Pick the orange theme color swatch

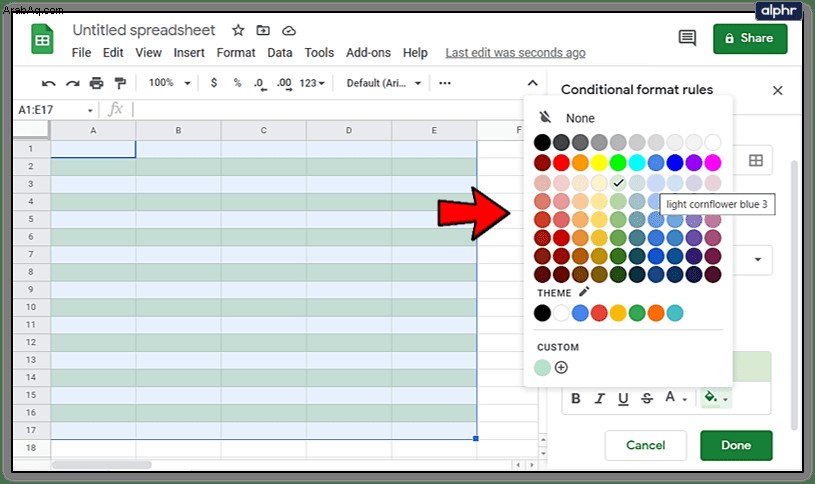point(656,313)
